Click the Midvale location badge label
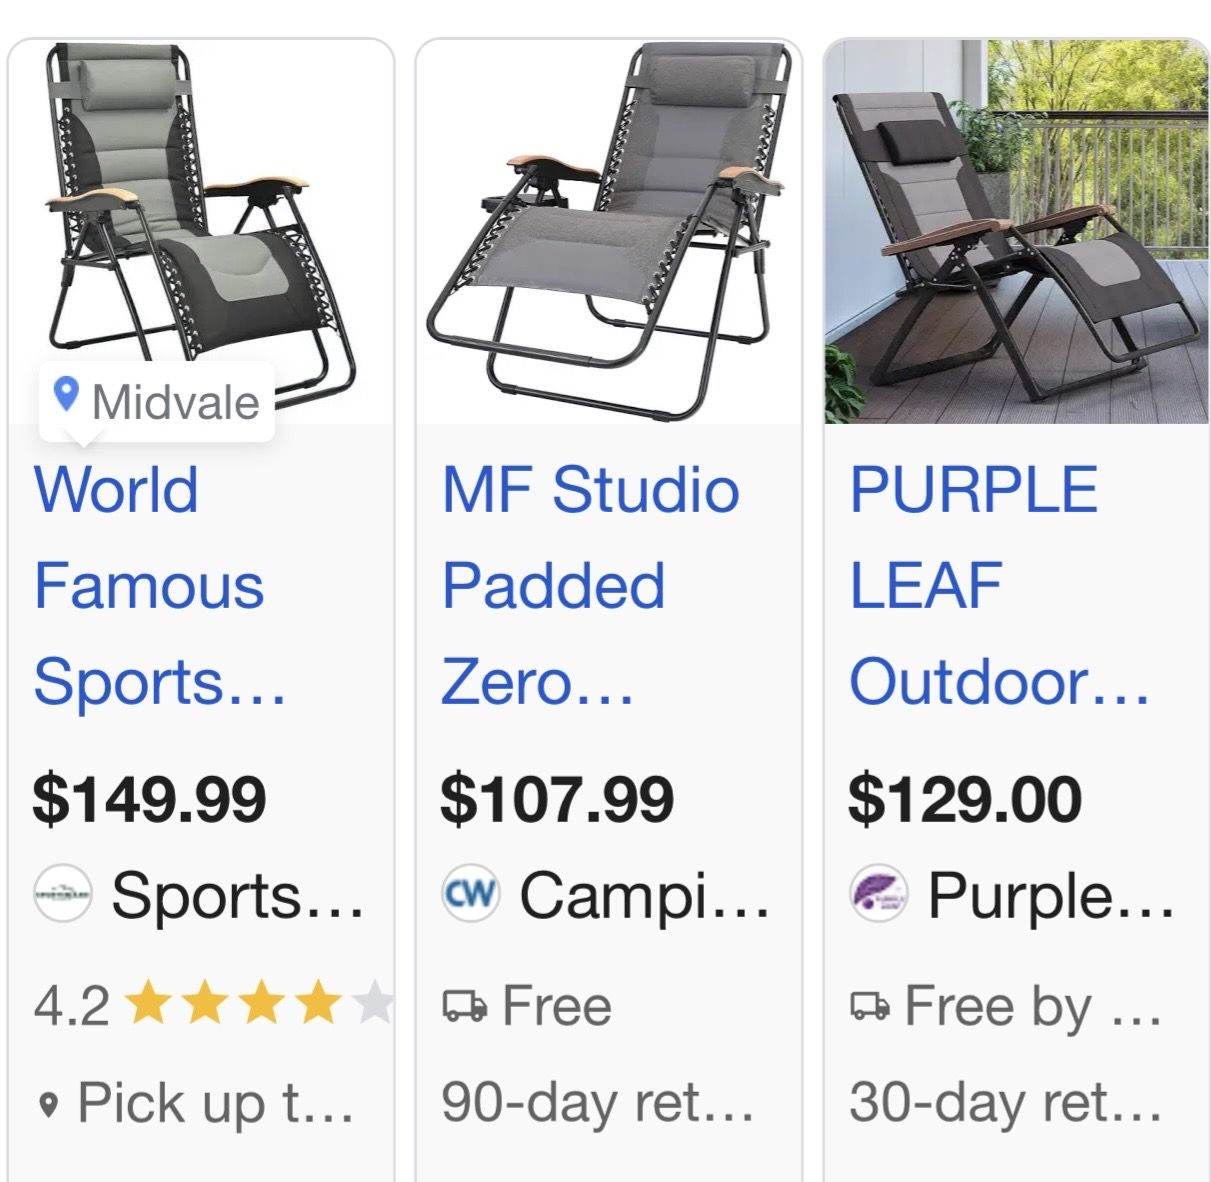Image resolution: width=1211 pixels, height=1182 pixels. (x=175, y=402)
